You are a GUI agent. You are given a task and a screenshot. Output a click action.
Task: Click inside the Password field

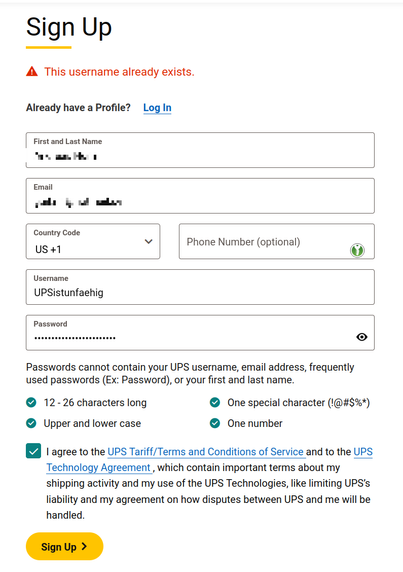coord(200,333)
